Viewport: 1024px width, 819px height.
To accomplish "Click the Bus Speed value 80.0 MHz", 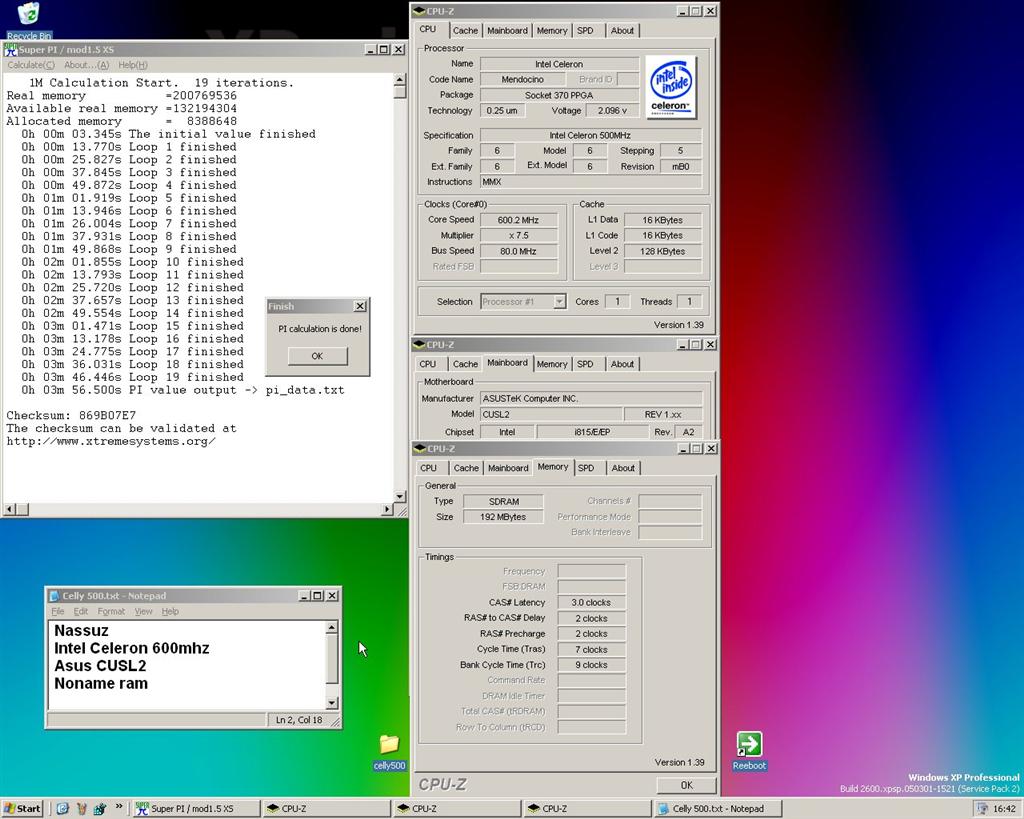I will [519, 251].
